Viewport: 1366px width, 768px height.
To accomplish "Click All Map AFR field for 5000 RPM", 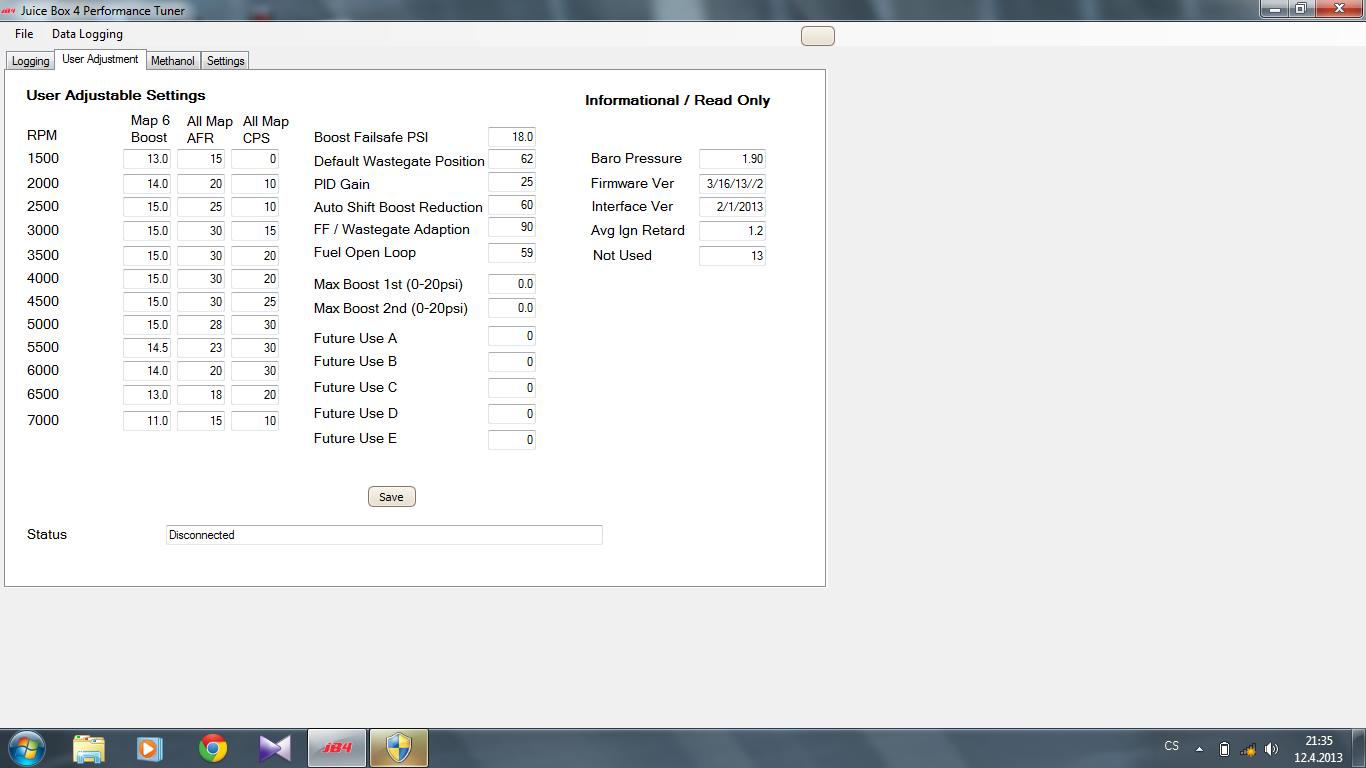I will tap(201, 325).
